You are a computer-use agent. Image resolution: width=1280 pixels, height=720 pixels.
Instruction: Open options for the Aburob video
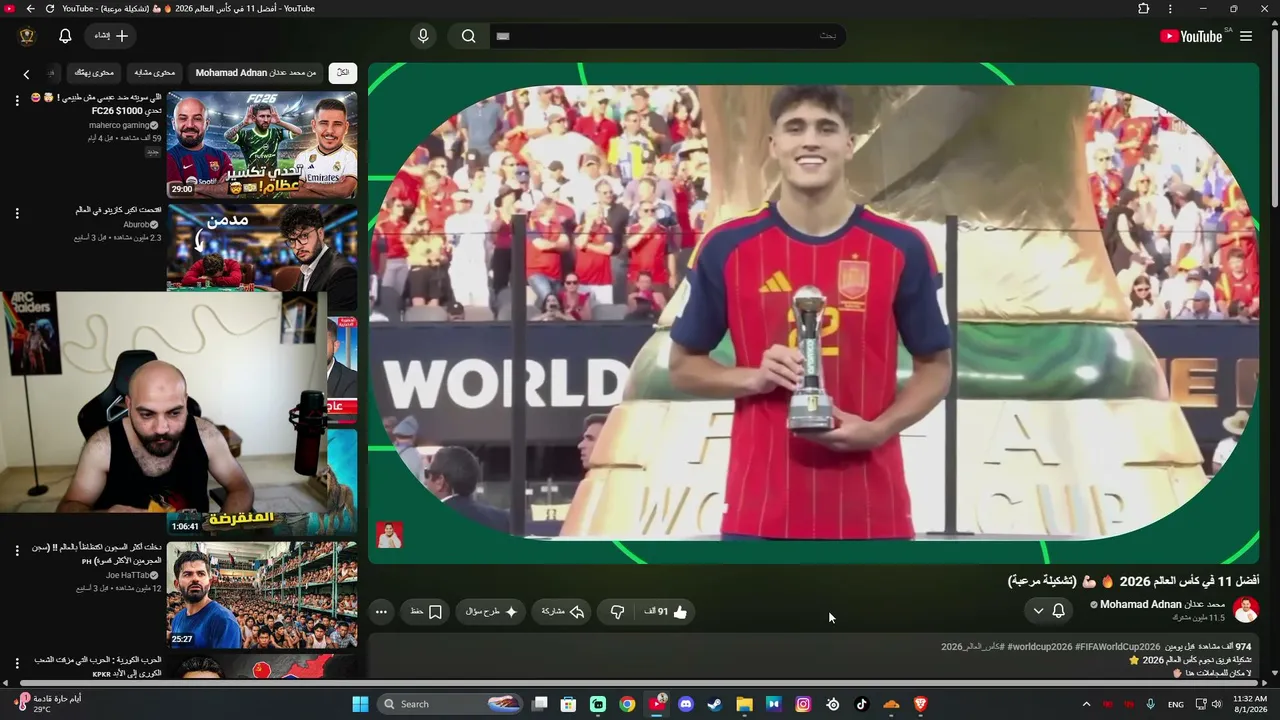(x=17, y=213)
